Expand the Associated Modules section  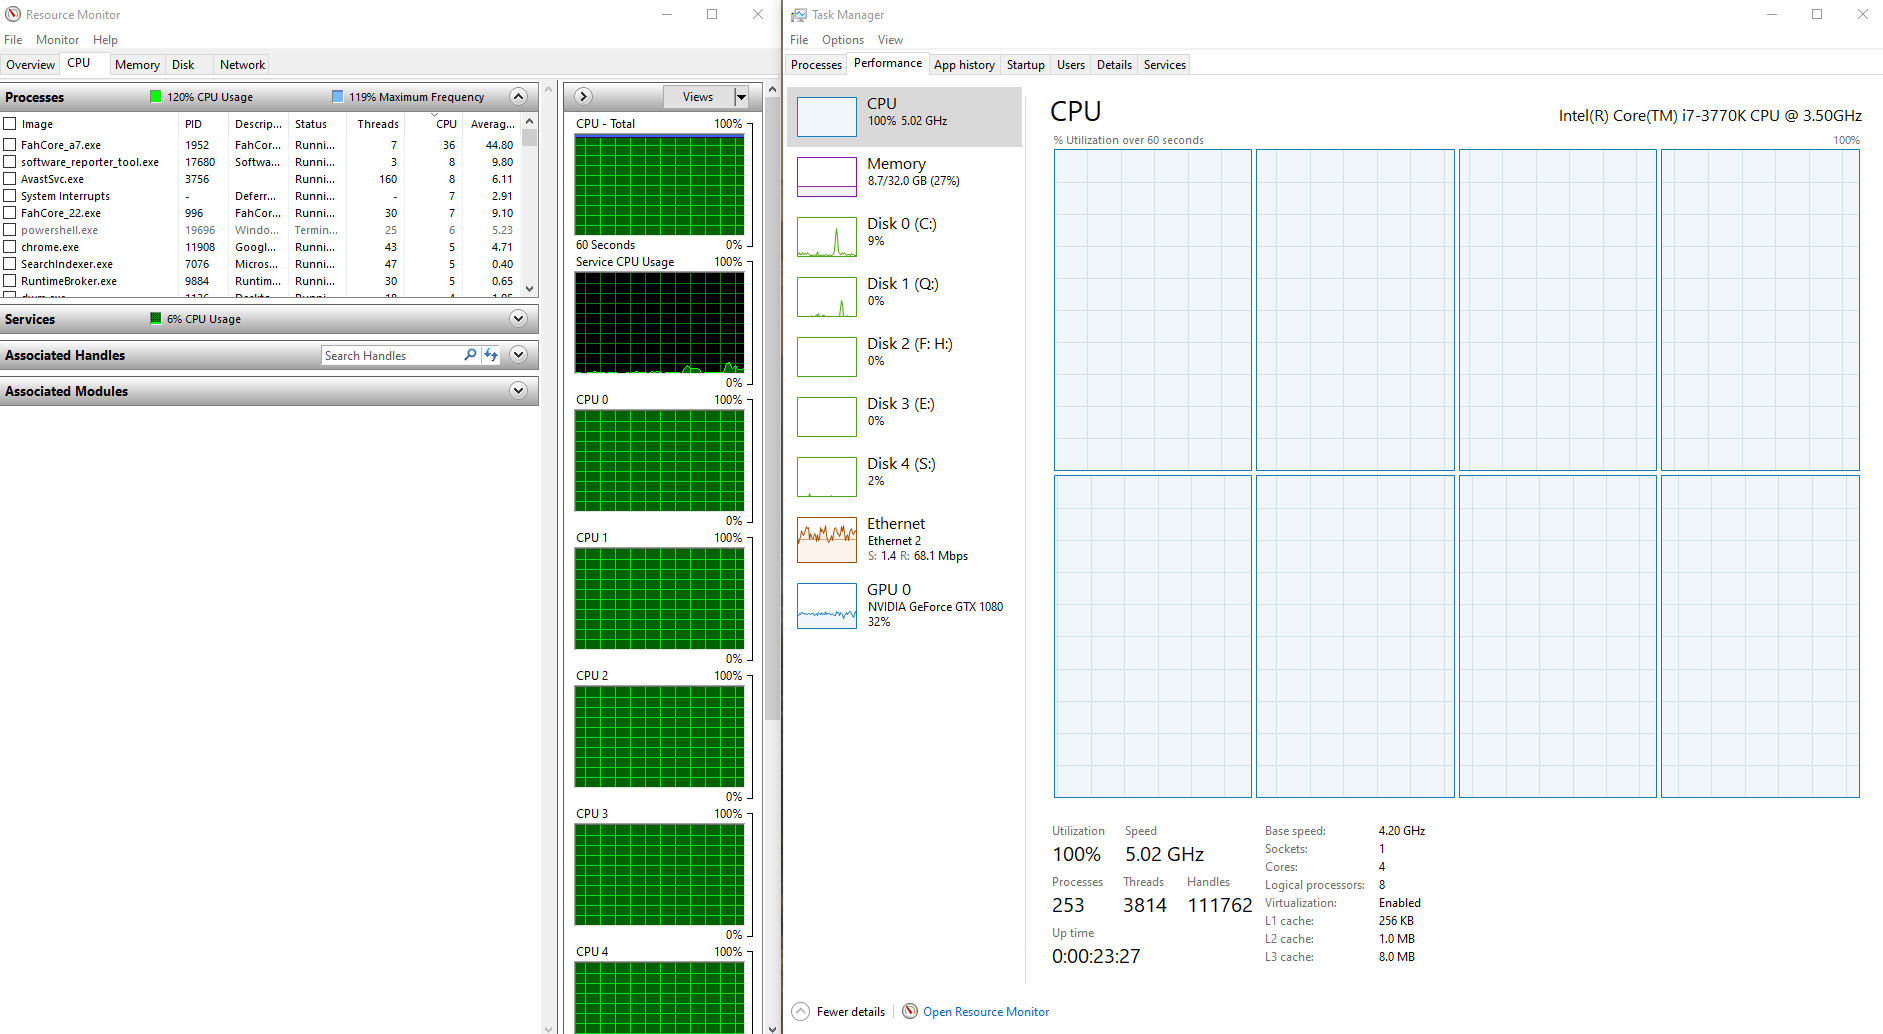(518, 390)
